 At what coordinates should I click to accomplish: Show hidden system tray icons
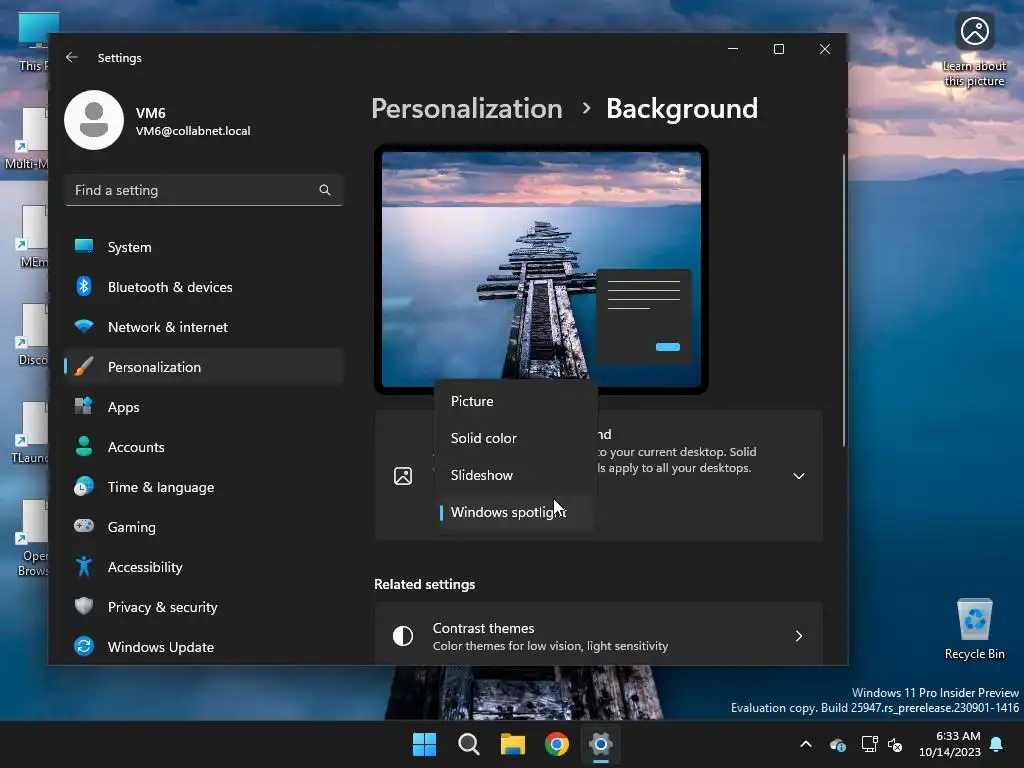click(x=806, y=744)
